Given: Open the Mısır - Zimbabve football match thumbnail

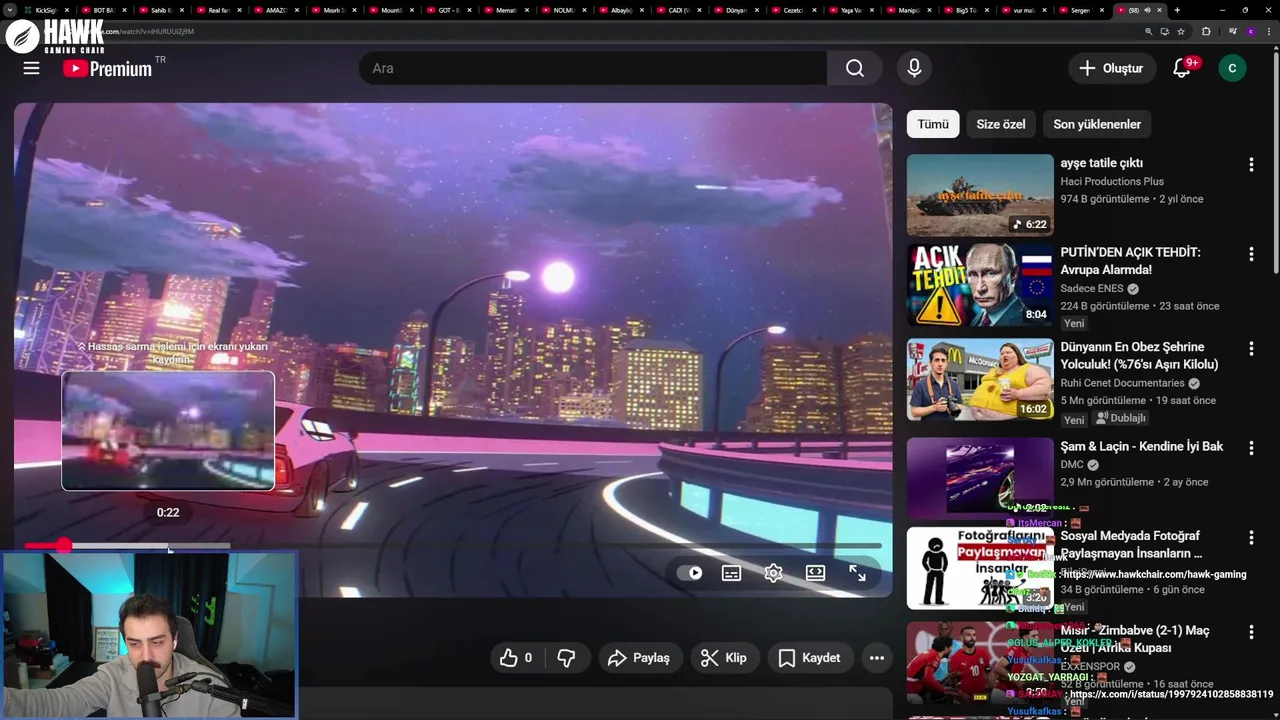Looking at the screenshot, I should pos(980,663).
